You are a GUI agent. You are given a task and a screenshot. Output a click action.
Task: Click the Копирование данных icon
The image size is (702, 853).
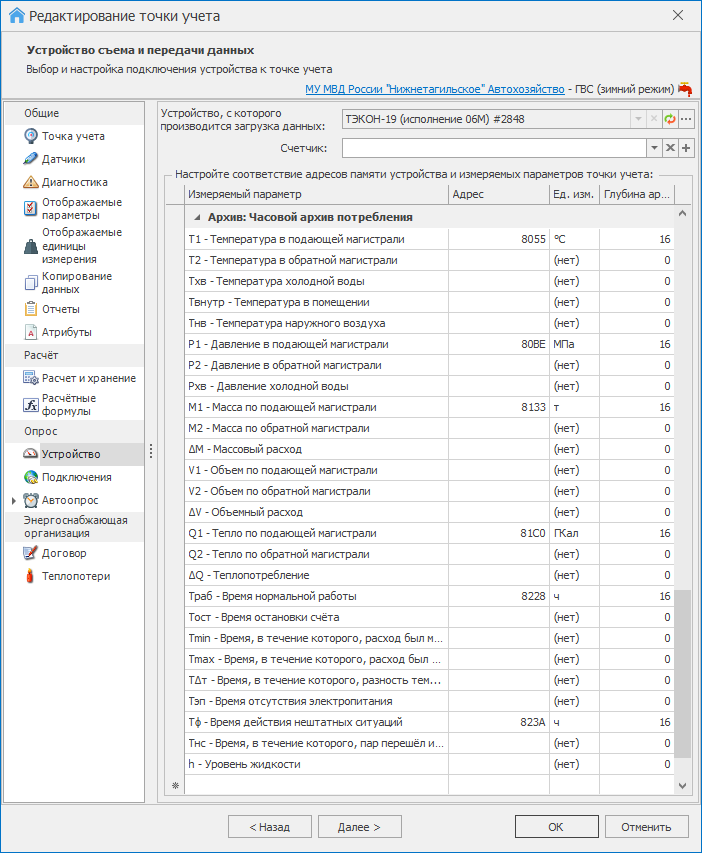[31, 282]
